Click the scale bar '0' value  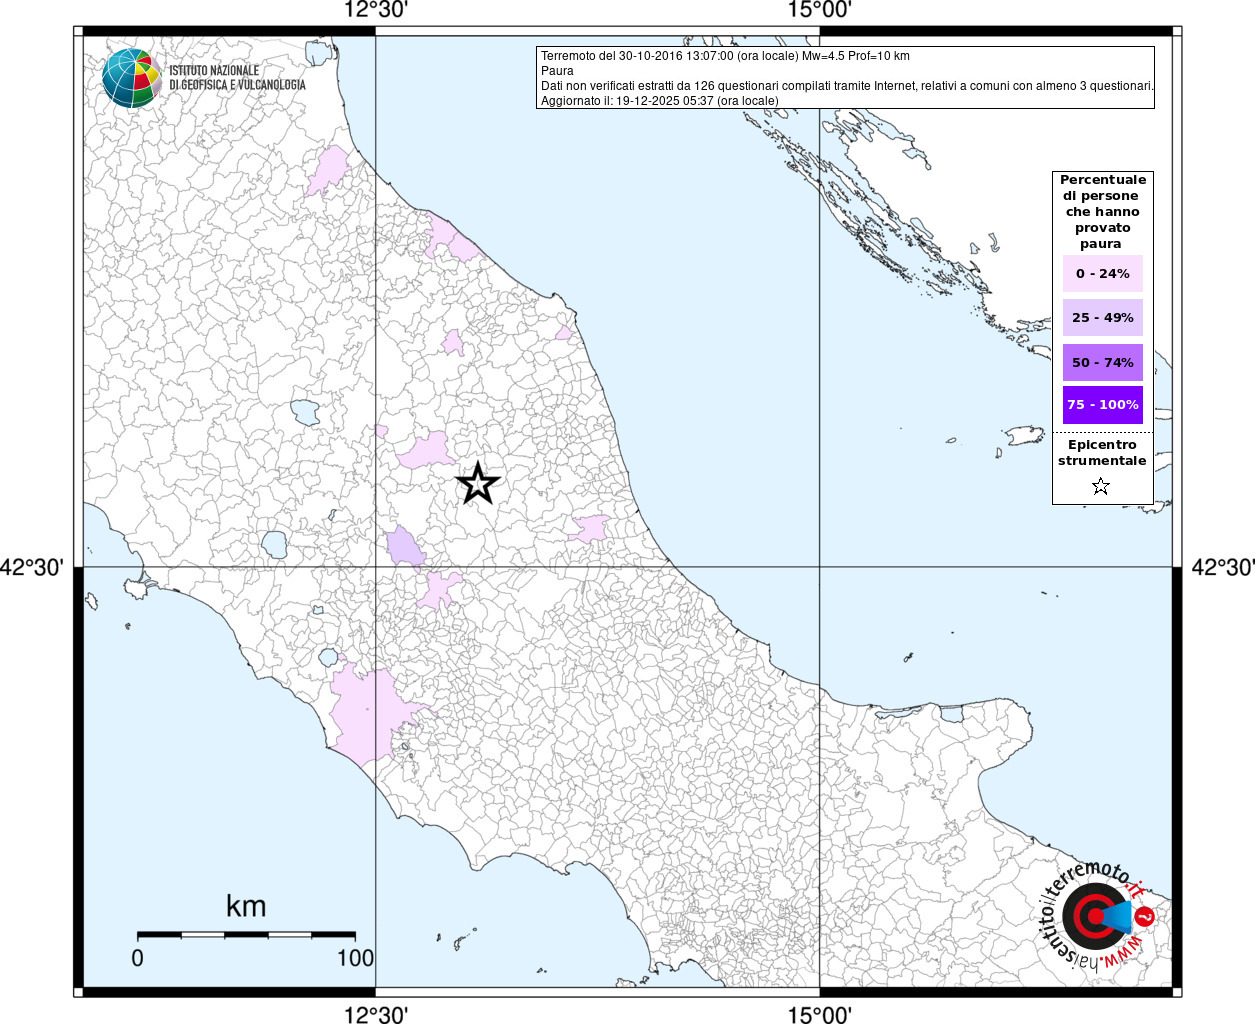(x=138, y=958)
